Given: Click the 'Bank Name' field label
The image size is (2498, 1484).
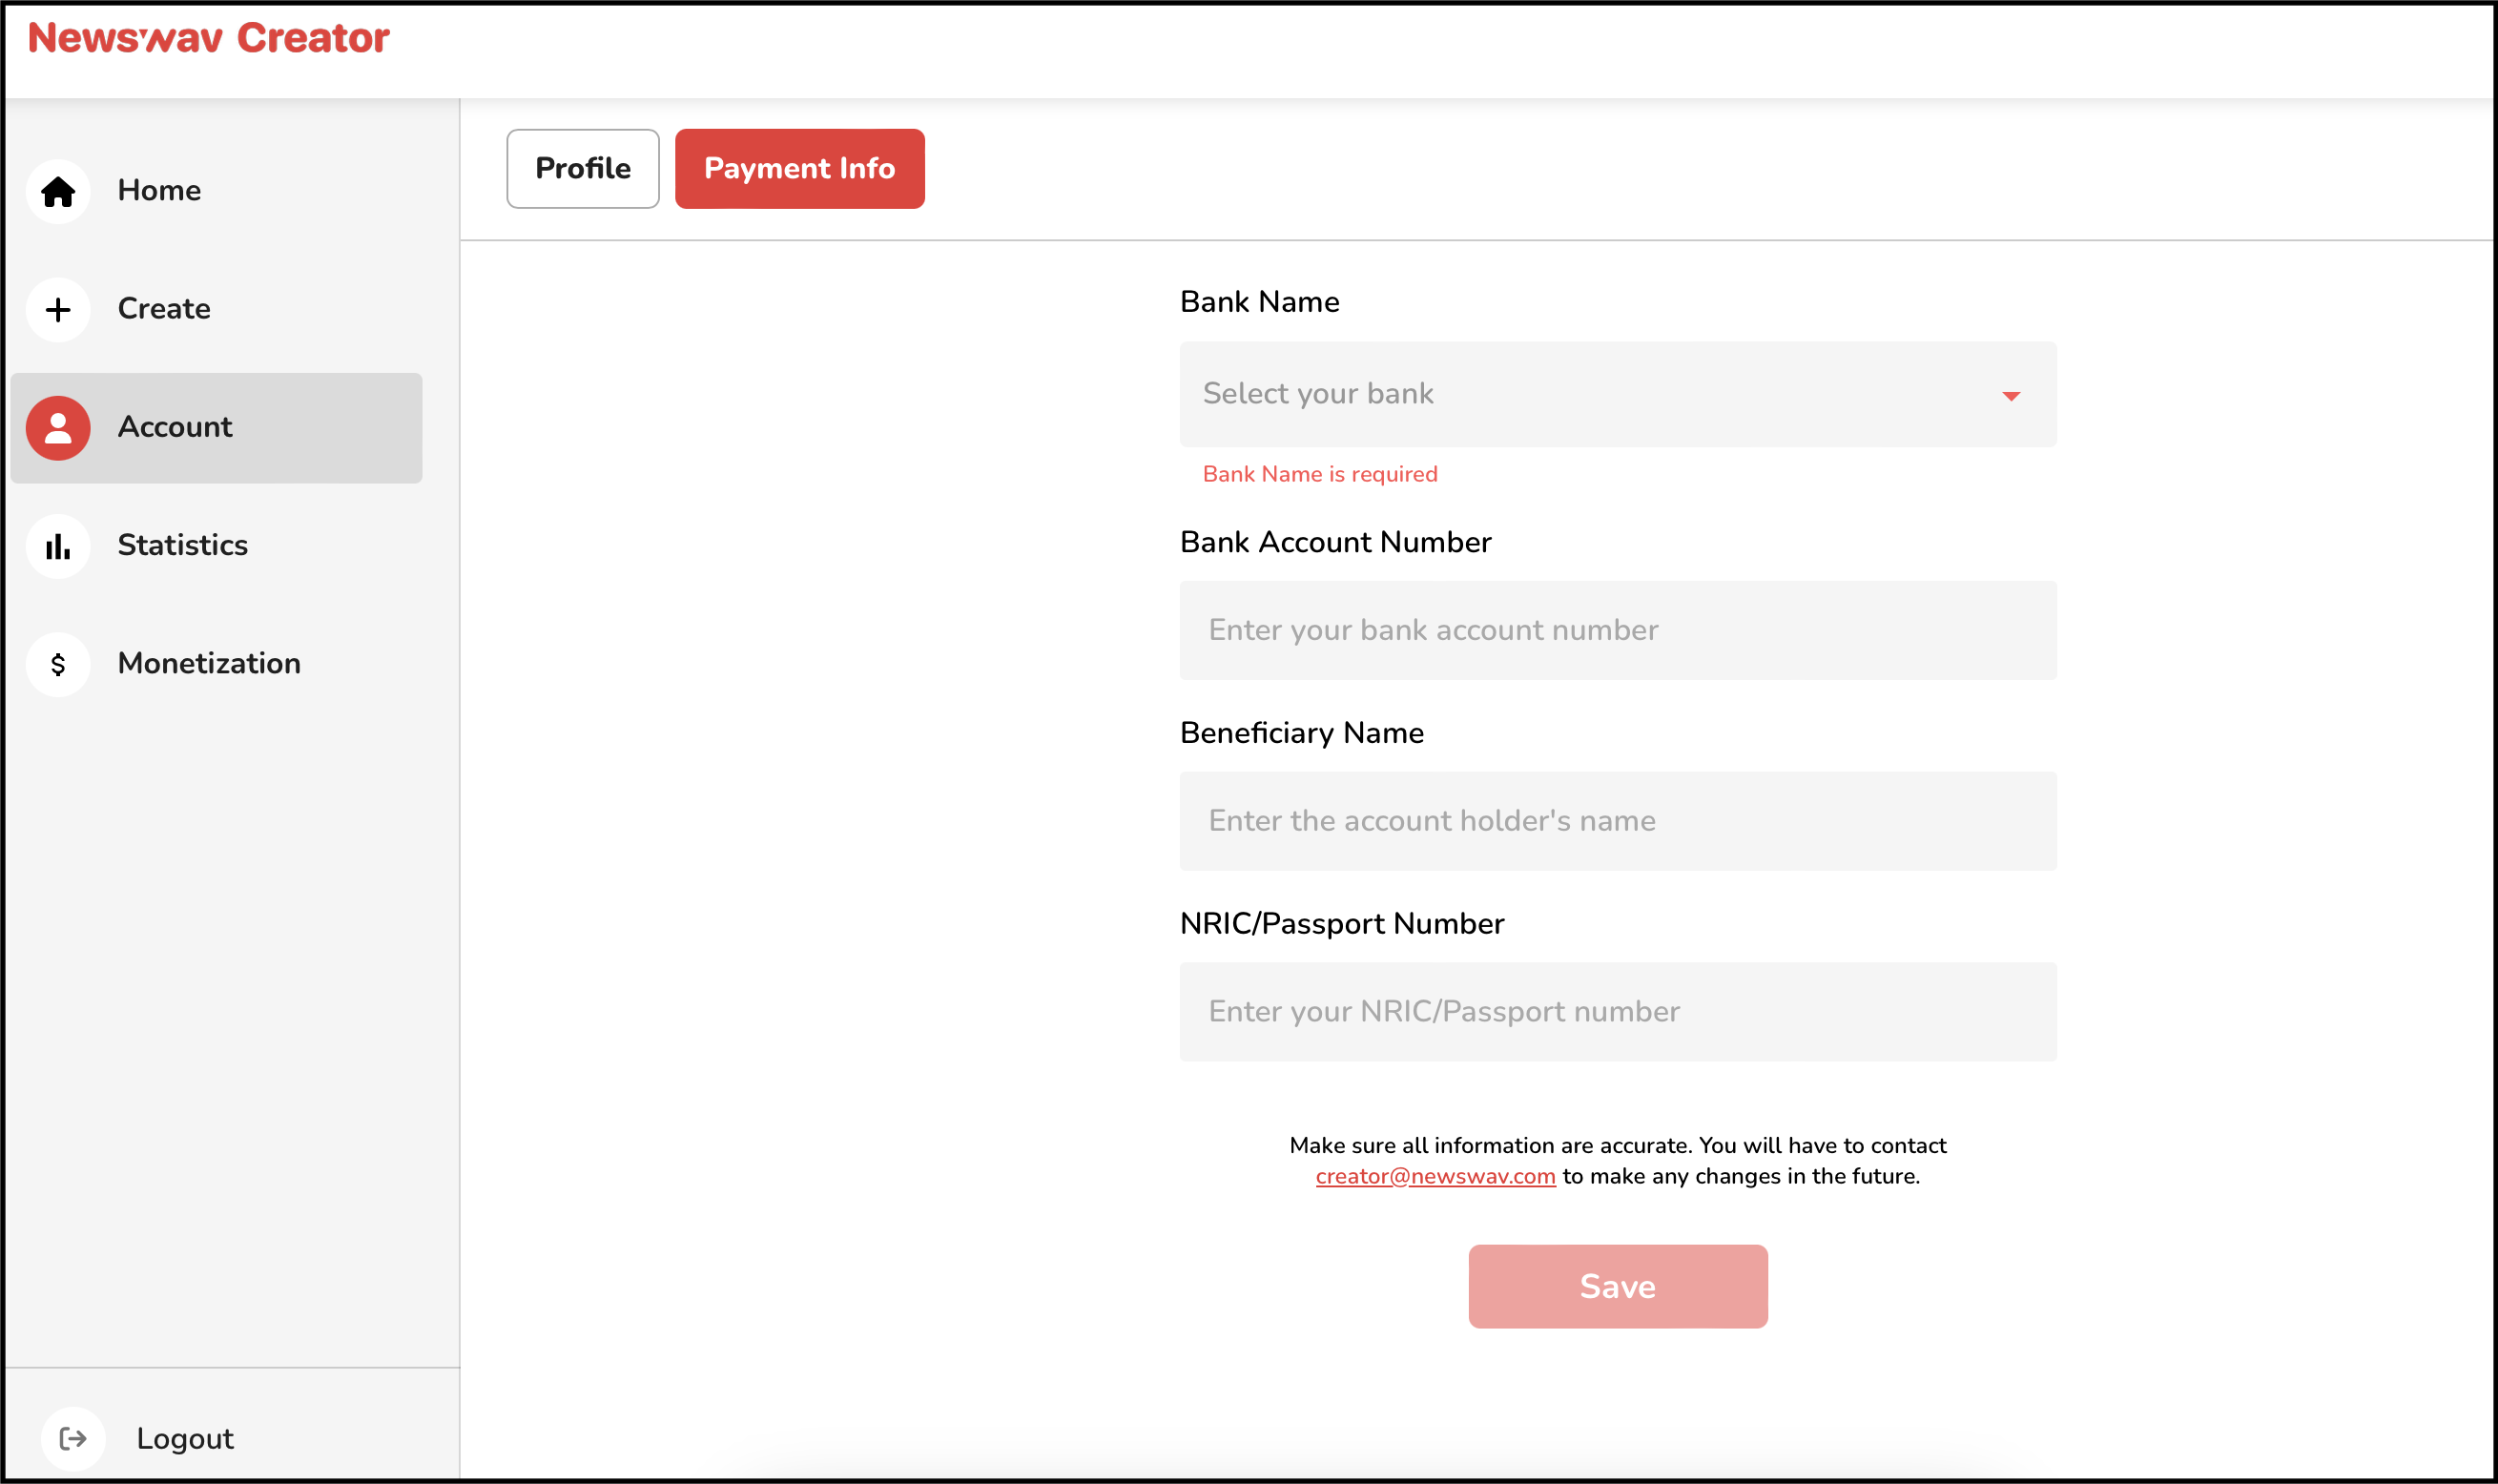Looking at the screenshot, I should pyautogui.click(x=1259, y=302).
